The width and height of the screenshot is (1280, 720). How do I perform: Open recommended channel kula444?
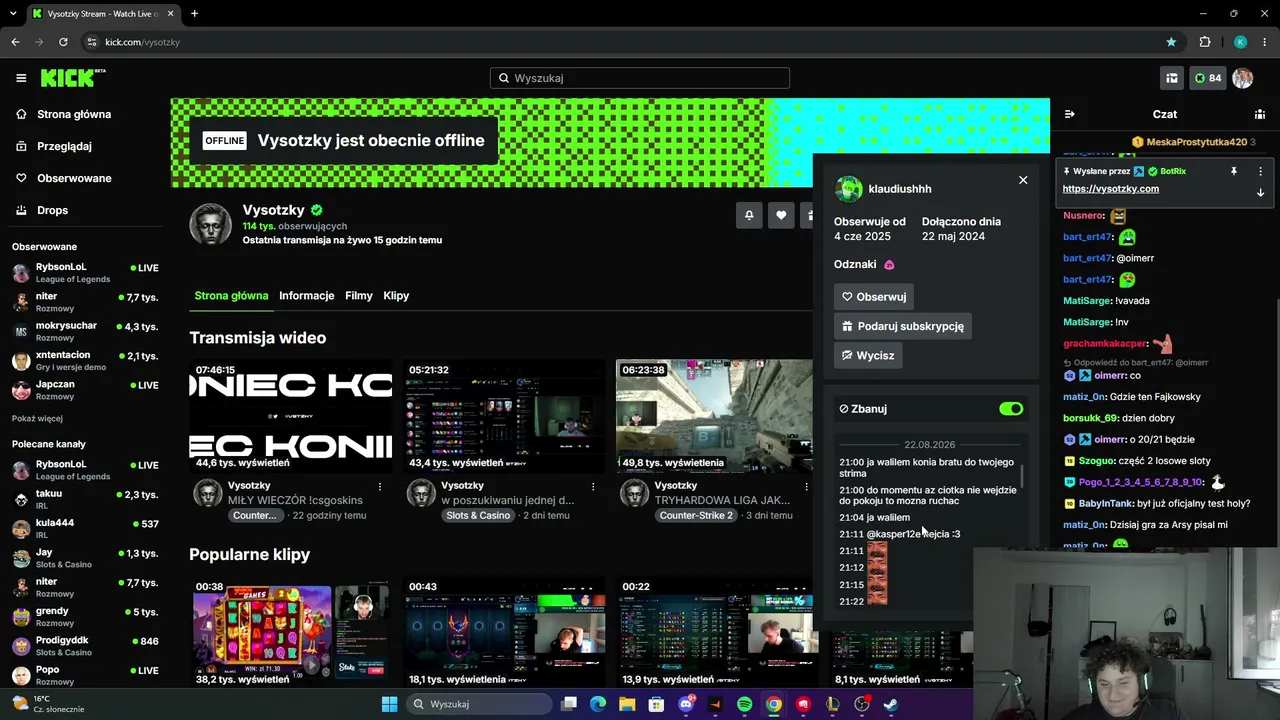(85, 528)
